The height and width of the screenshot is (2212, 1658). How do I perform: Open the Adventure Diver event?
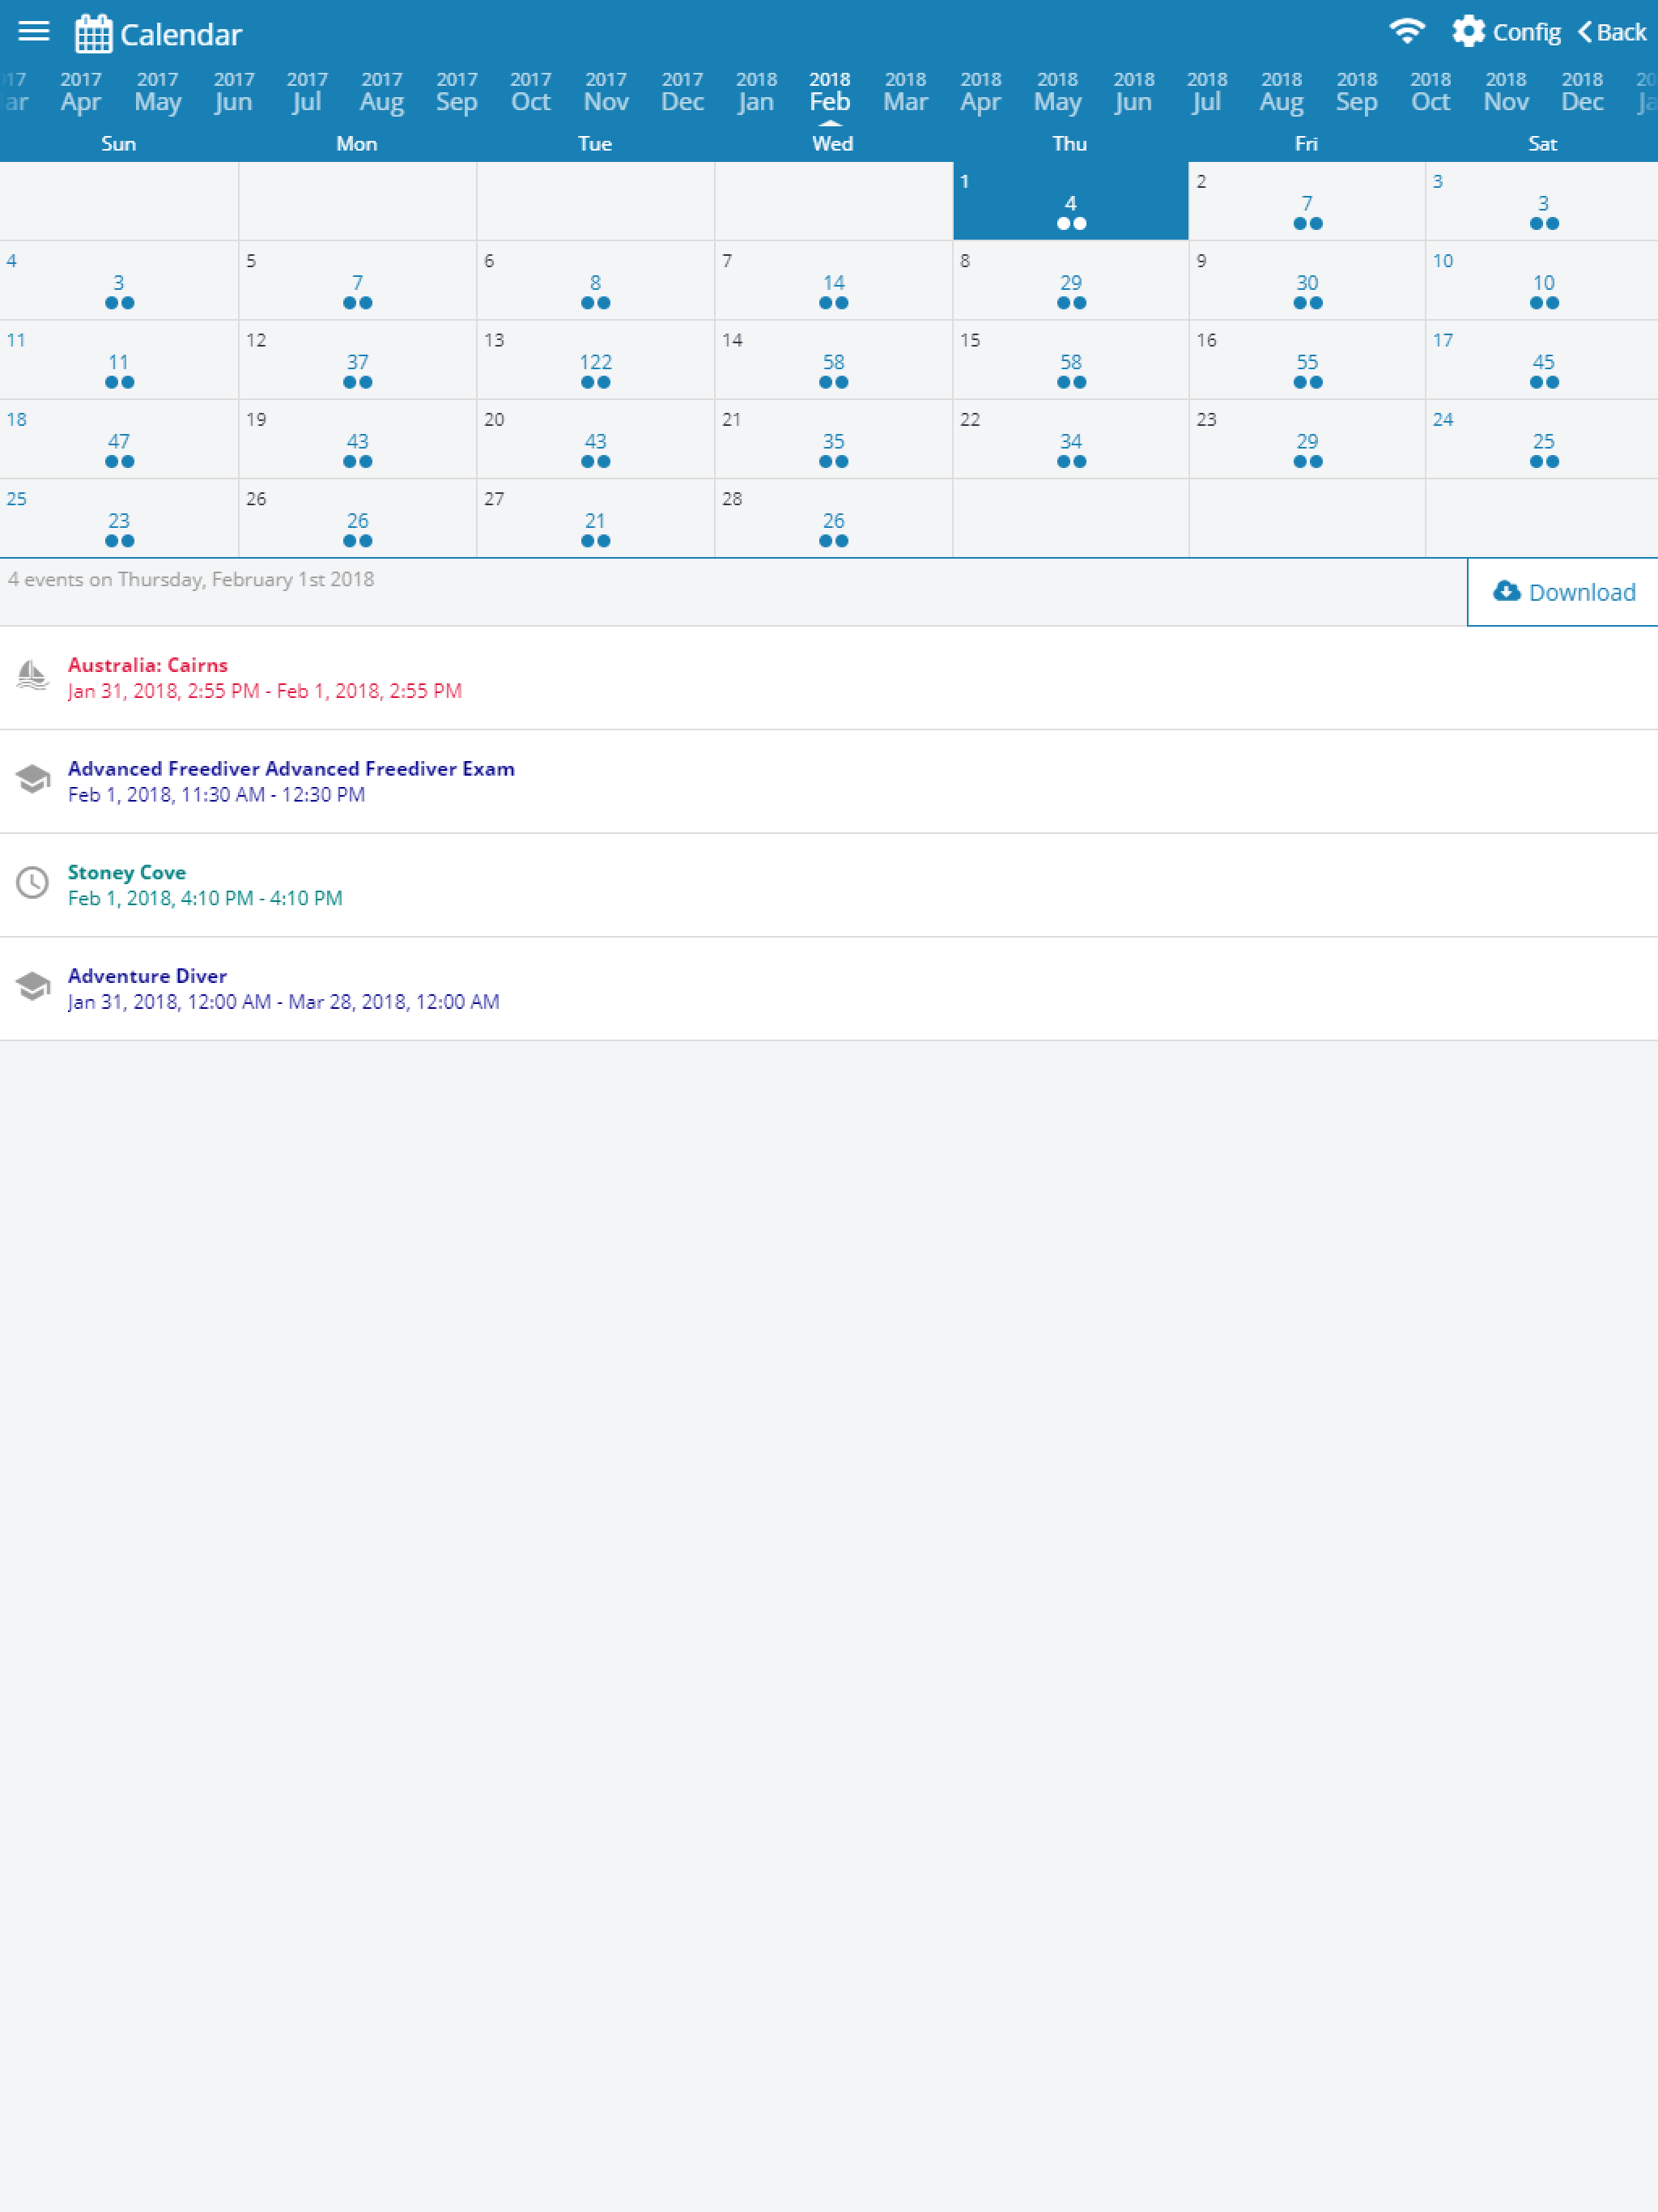click(829, 988)
